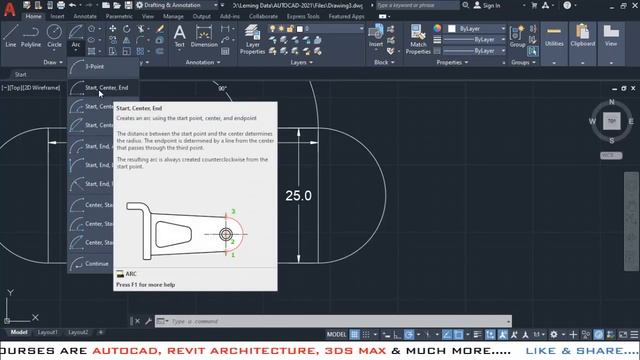Select the Move tool in Modify panel
This screenshot has height=360, width=640.
[112, 29]
